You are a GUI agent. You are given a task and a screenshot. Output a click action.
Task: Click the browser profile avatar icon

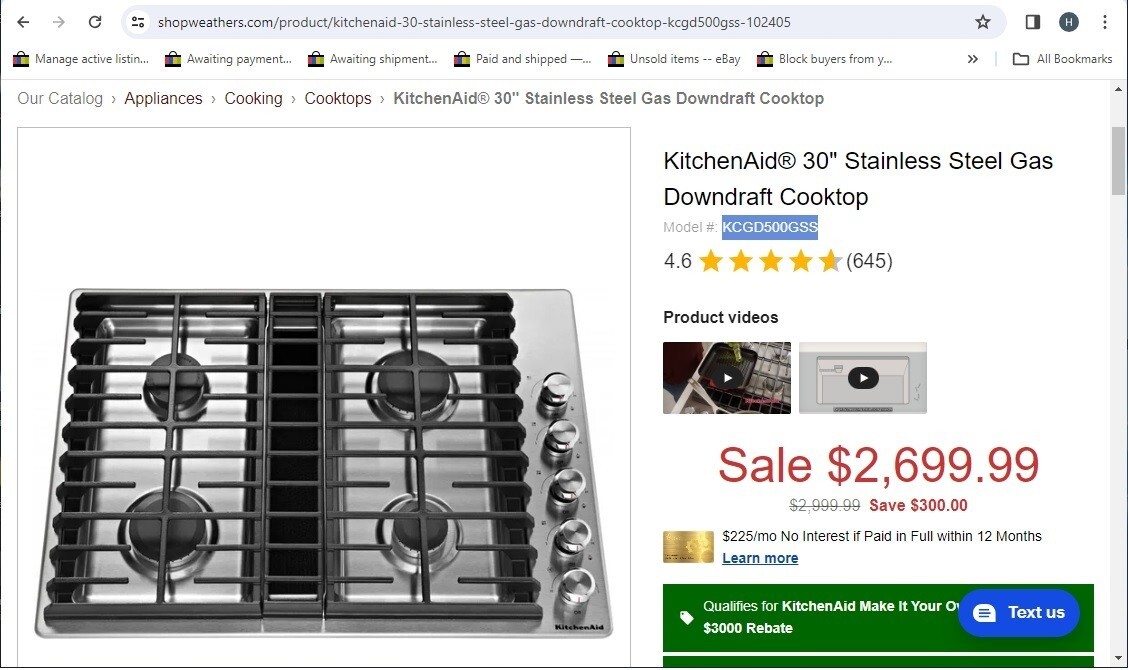pyautogui.click(x=1069, y=21)
